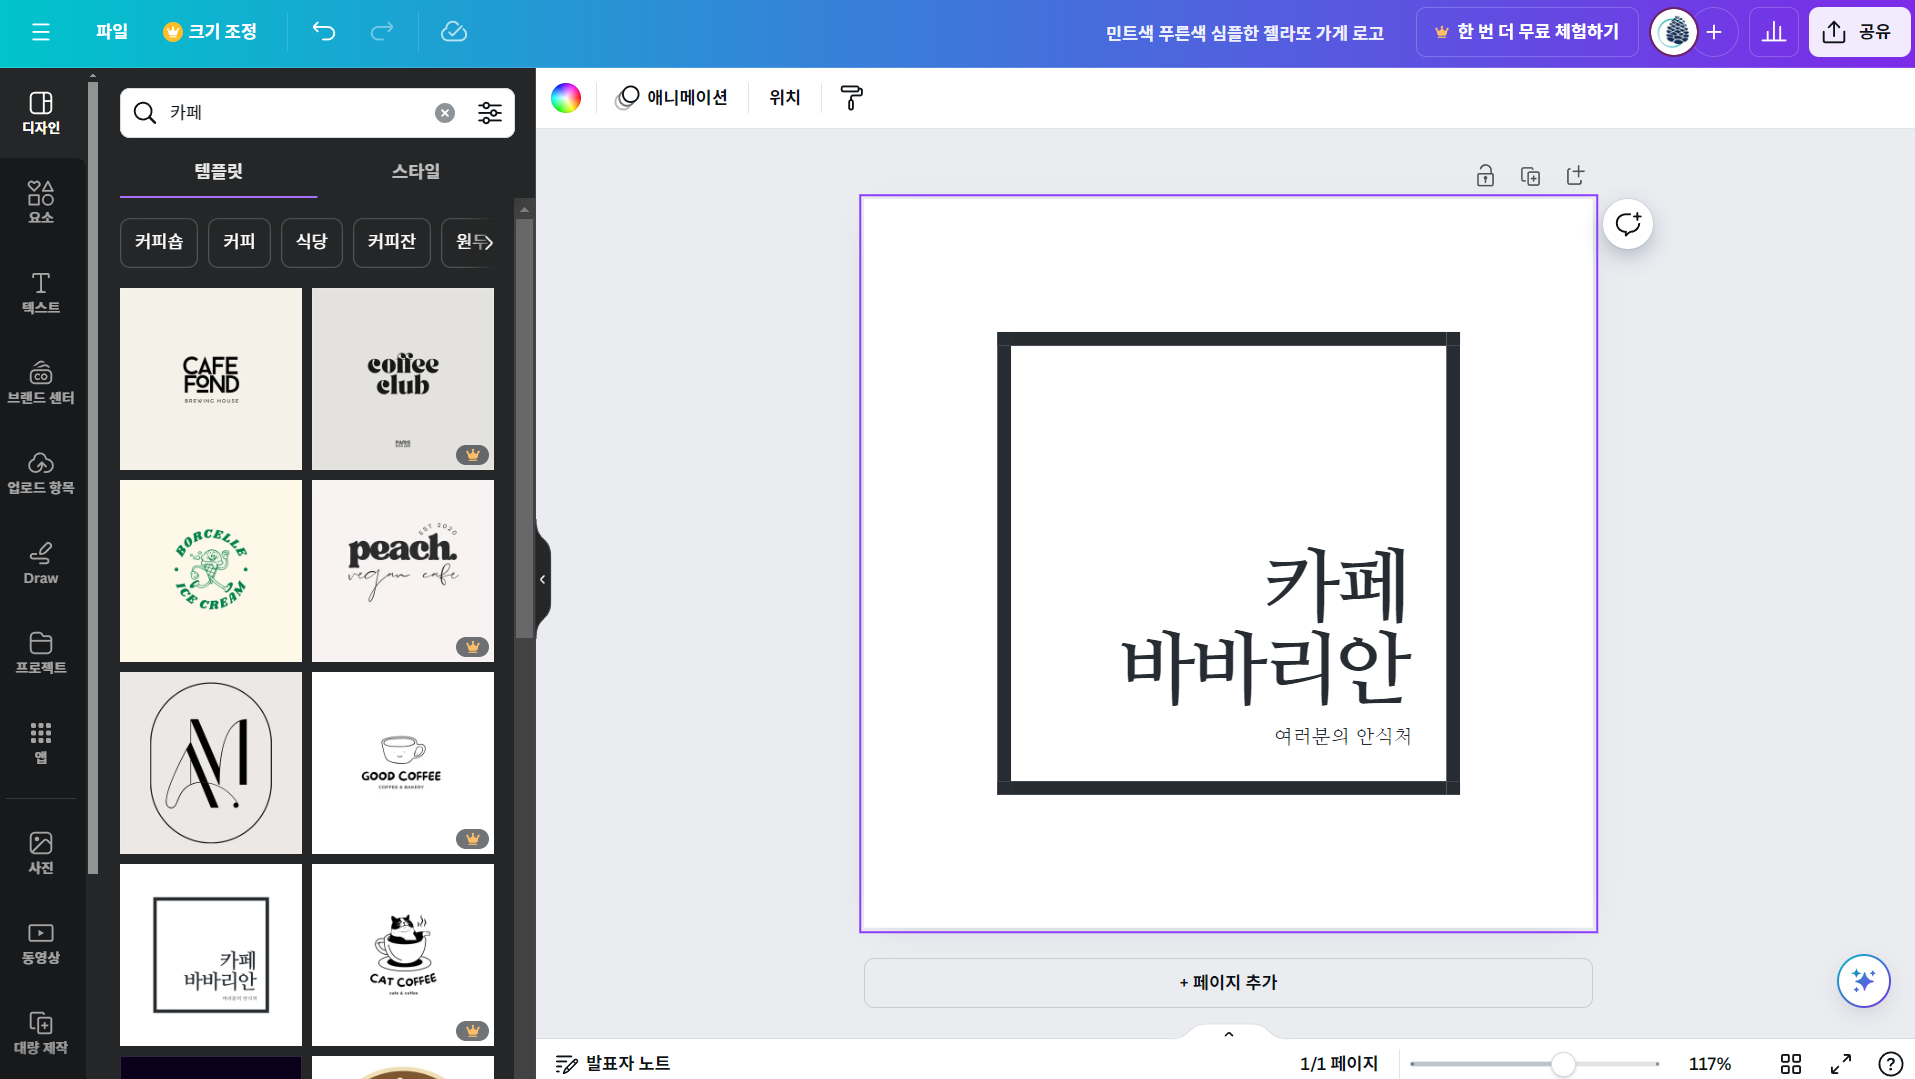Collapse the side panel
1915x1079 pixels.
pos(543,579)
